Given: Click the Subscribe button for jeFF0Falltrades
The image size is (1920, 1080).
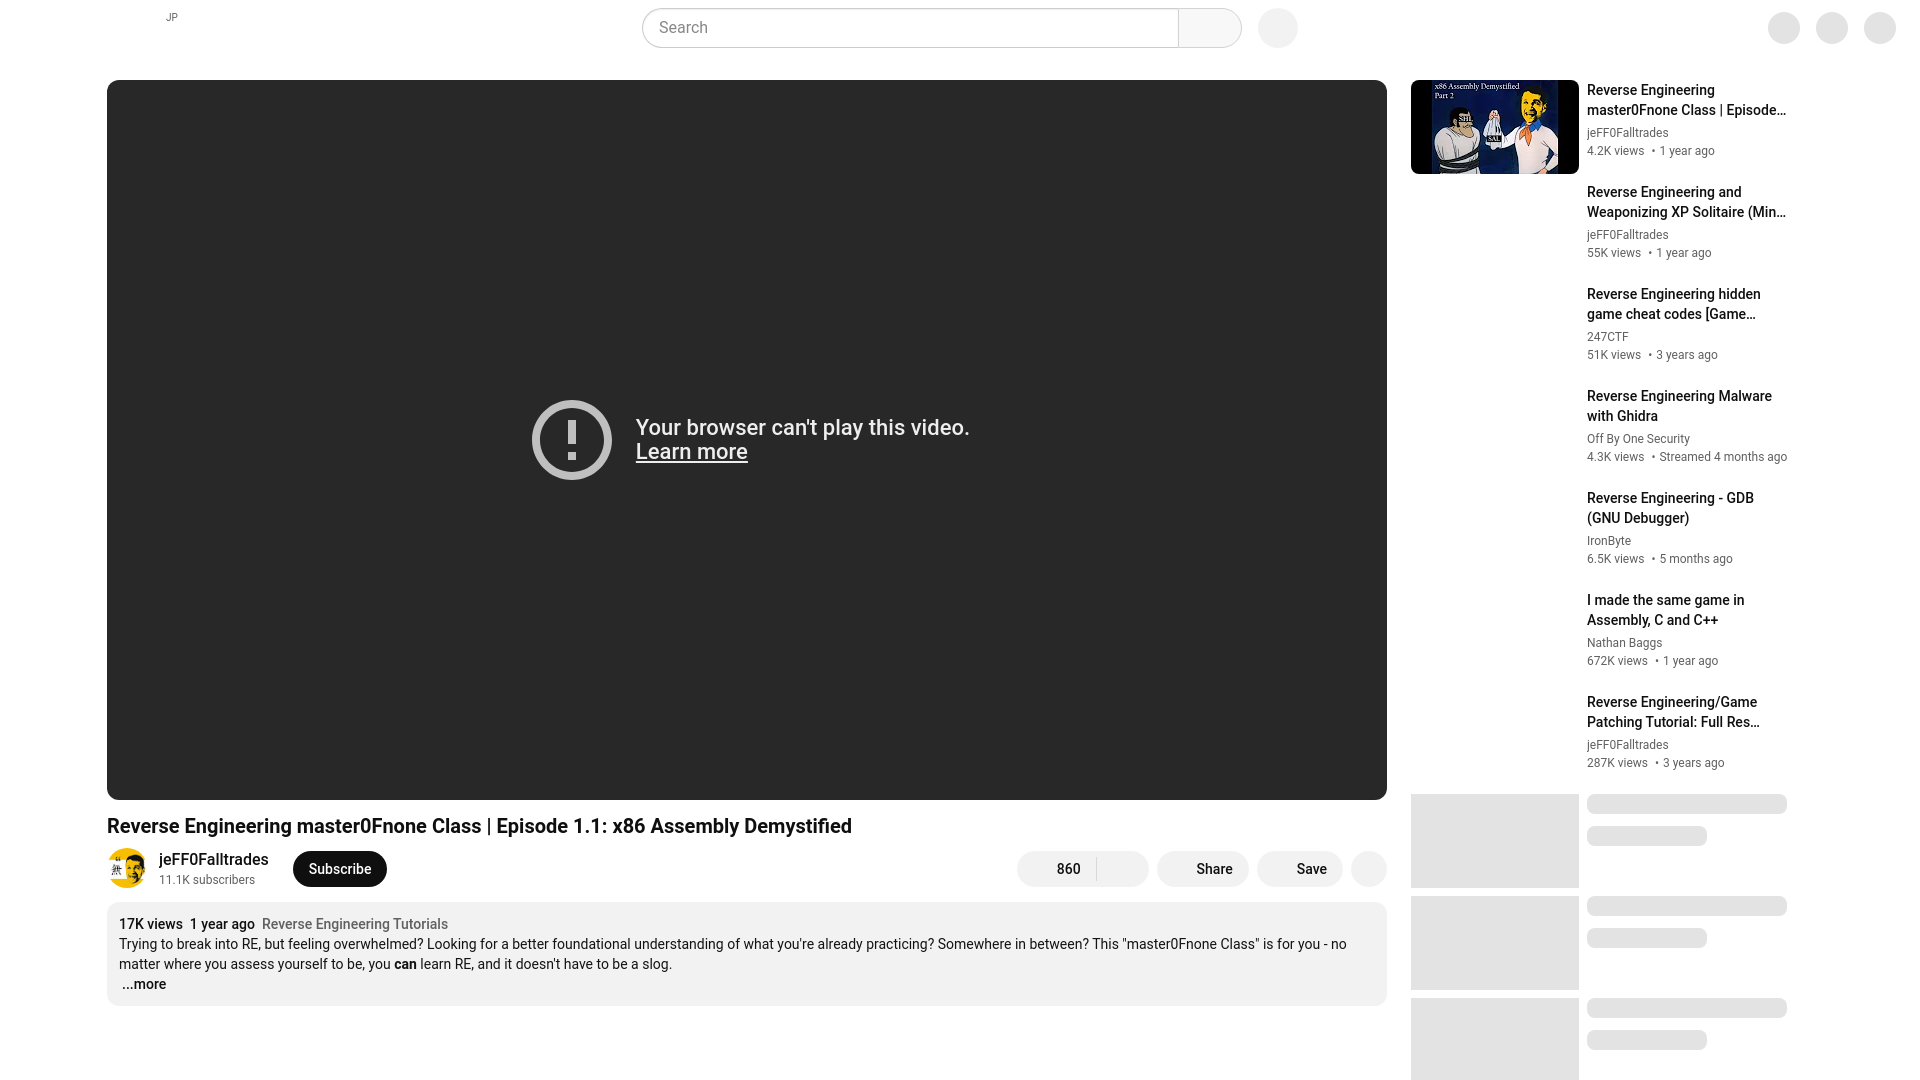Looking at the screenshot, I should point(339,869).
